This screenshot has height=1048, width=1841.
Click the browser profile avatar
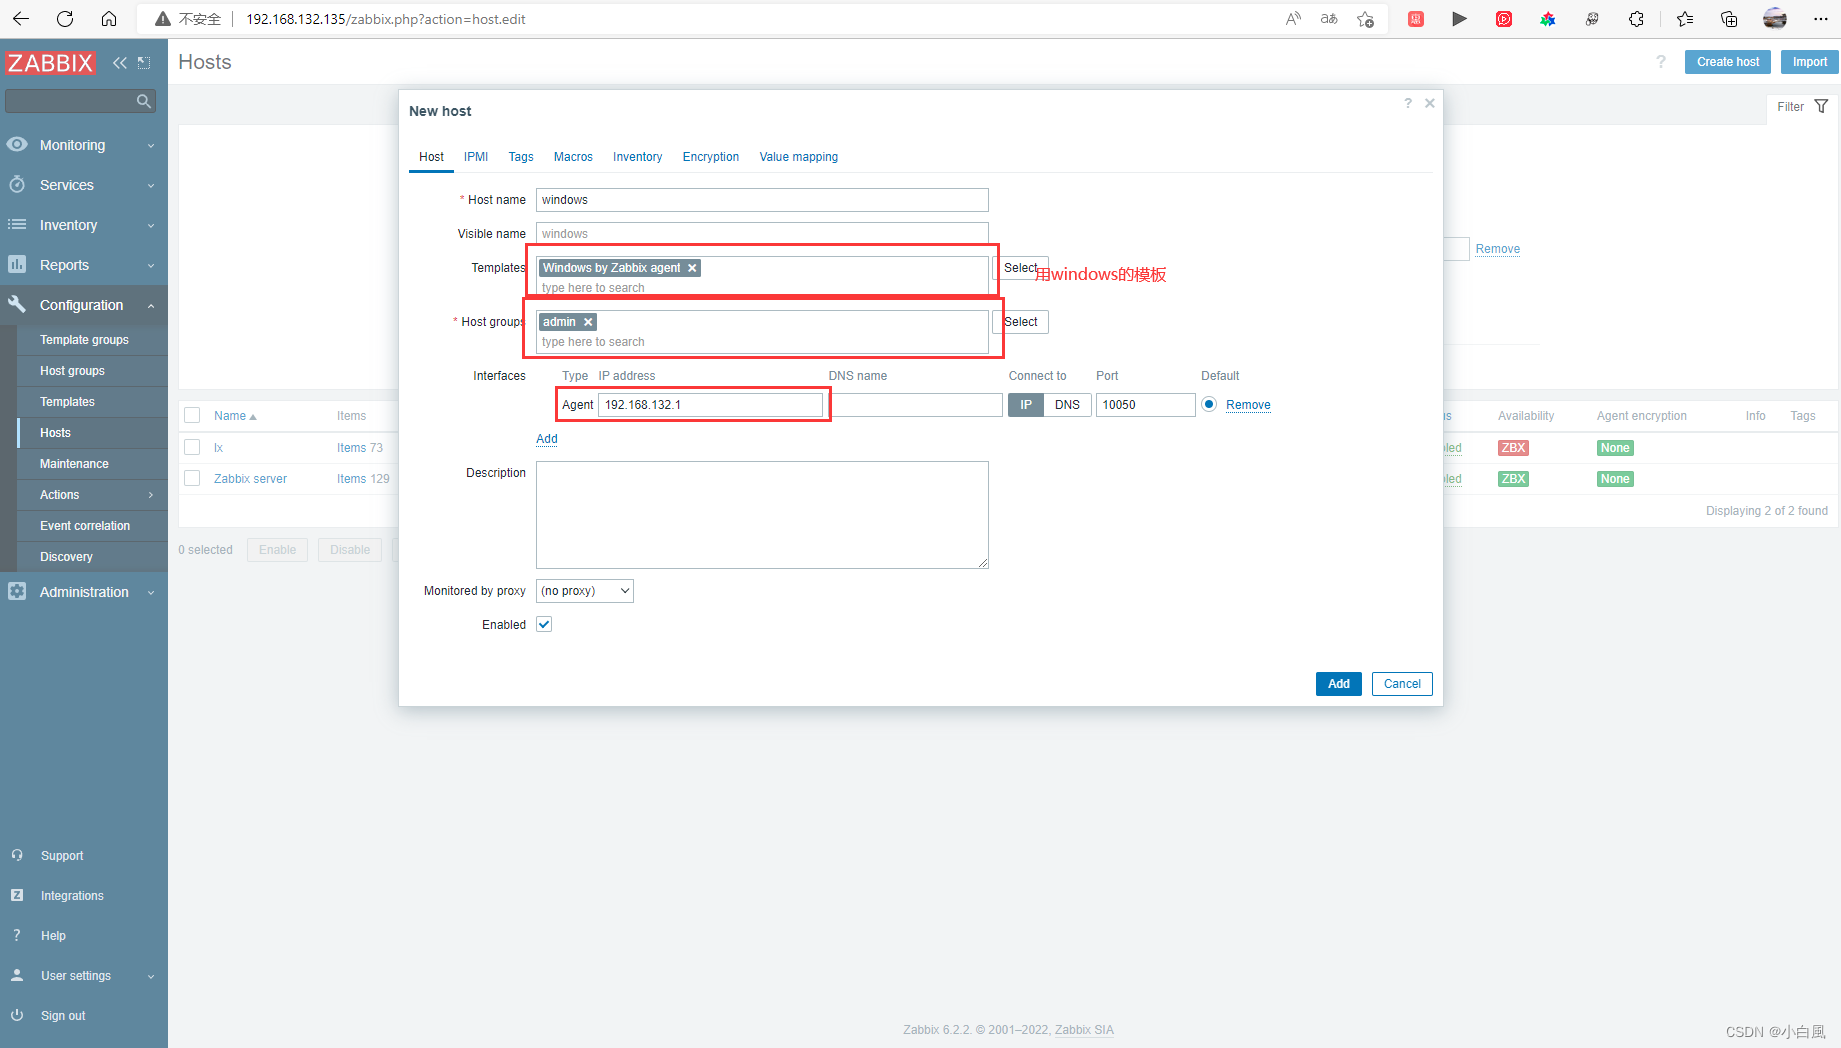1775,19
